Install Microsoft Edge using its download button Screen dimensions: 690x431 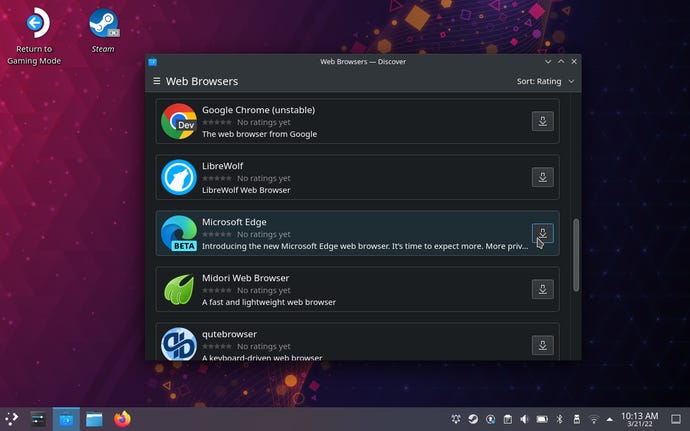(x=542, y=233)
